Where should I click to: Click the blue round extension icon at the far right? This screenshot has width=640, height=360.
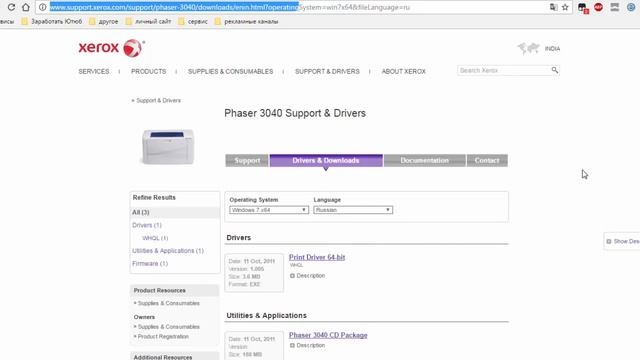631,7
